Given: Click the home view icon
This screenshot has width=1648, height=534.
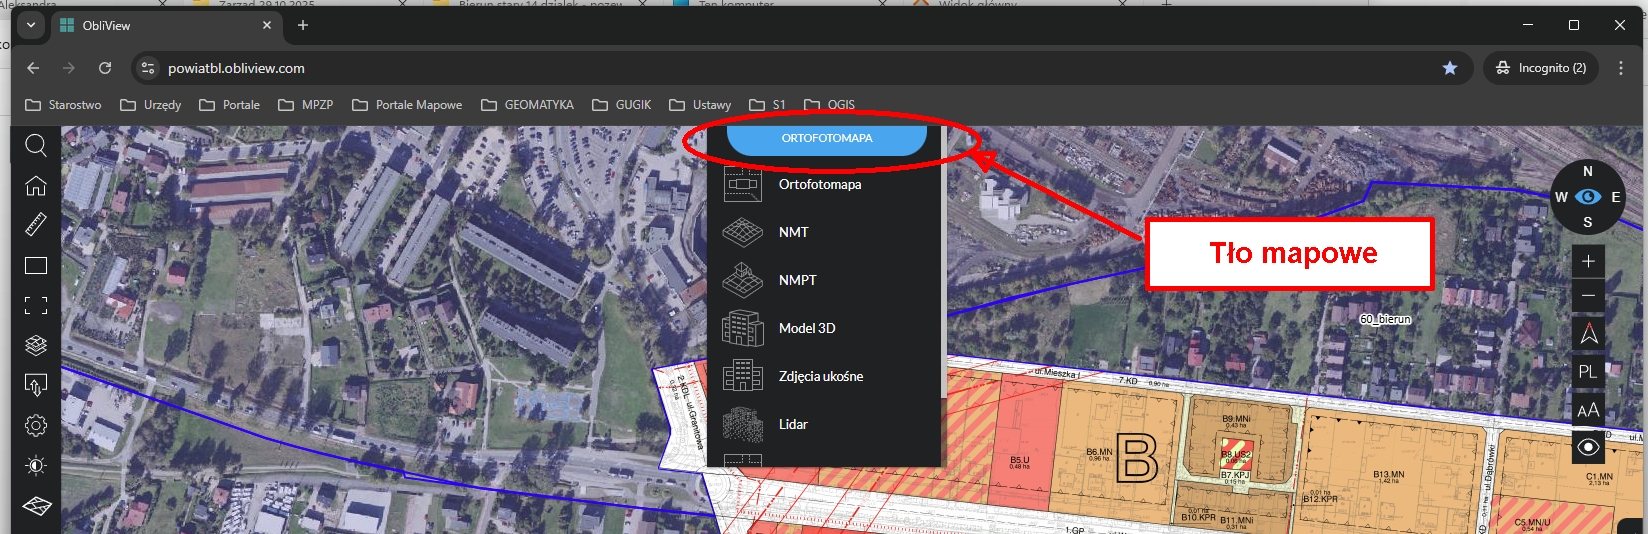Looking at the screenshot, I should [x=36, y=186].
